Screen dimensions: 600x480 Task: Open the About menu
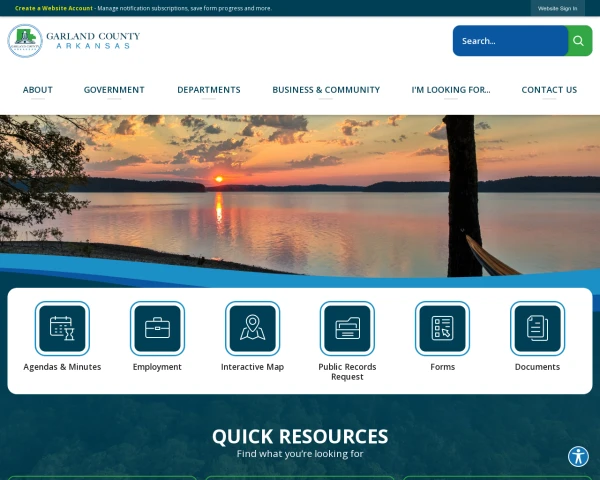coord(38,90)
